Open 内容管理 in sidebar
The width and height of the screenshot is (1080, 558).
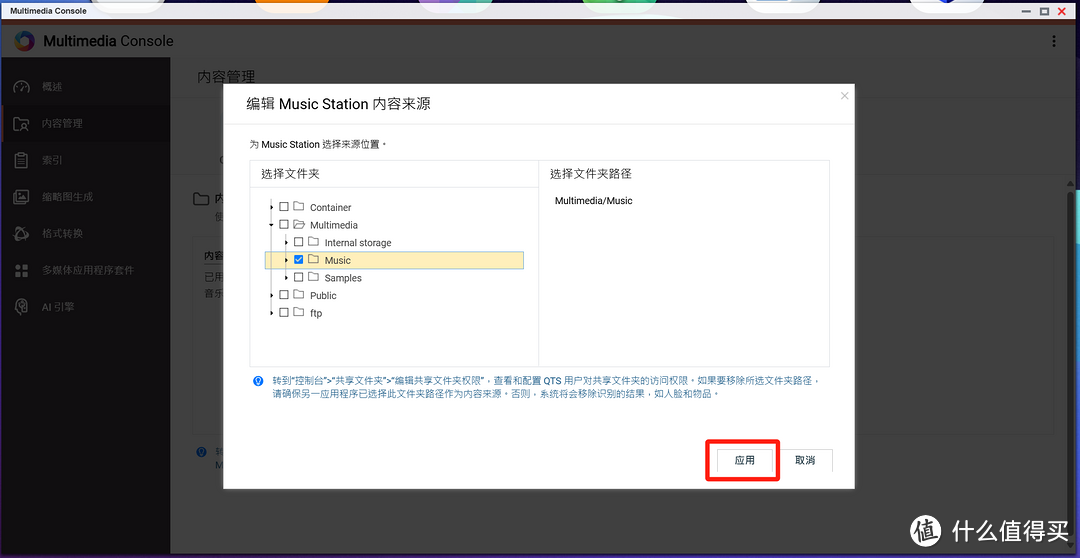[x=85, y=124]
